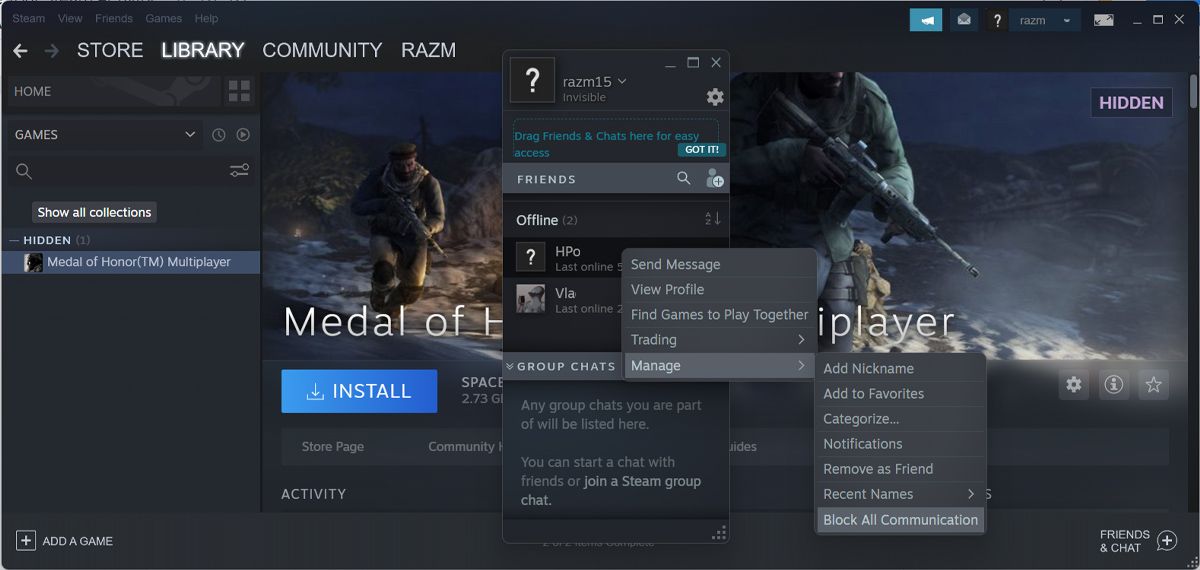Viewport: 1200px width, 570px height.
Task: Select Medal of Honor(TM) Multiplayer in library
Action: tap(131, 262)
